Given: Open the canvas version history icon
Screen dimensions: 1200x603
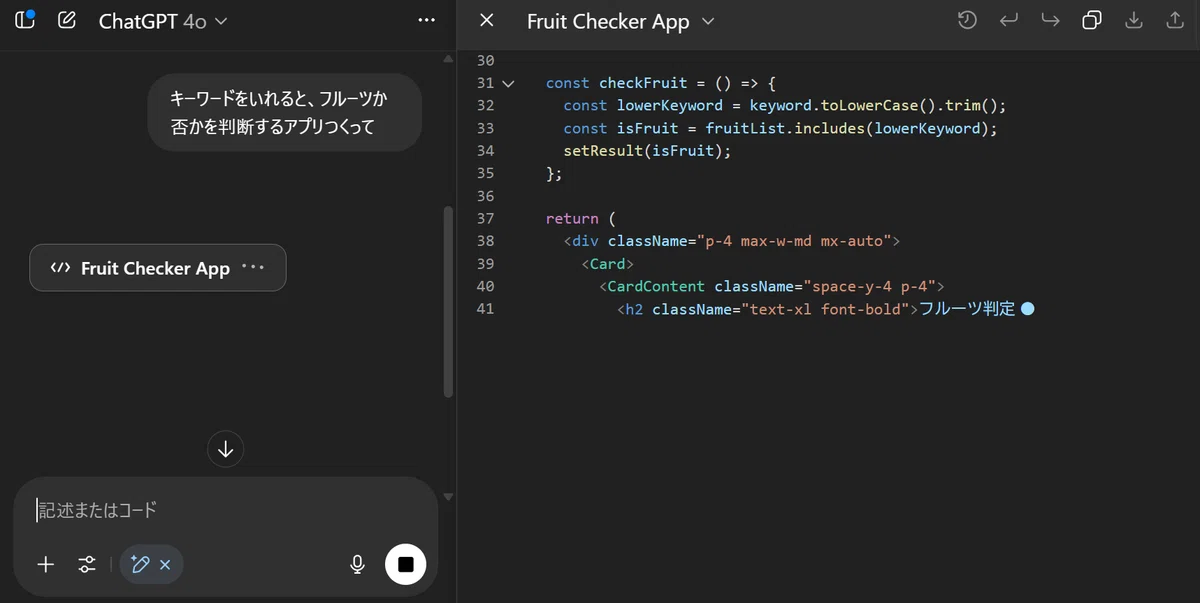Looking at the screenshot, I should point(967,20).
